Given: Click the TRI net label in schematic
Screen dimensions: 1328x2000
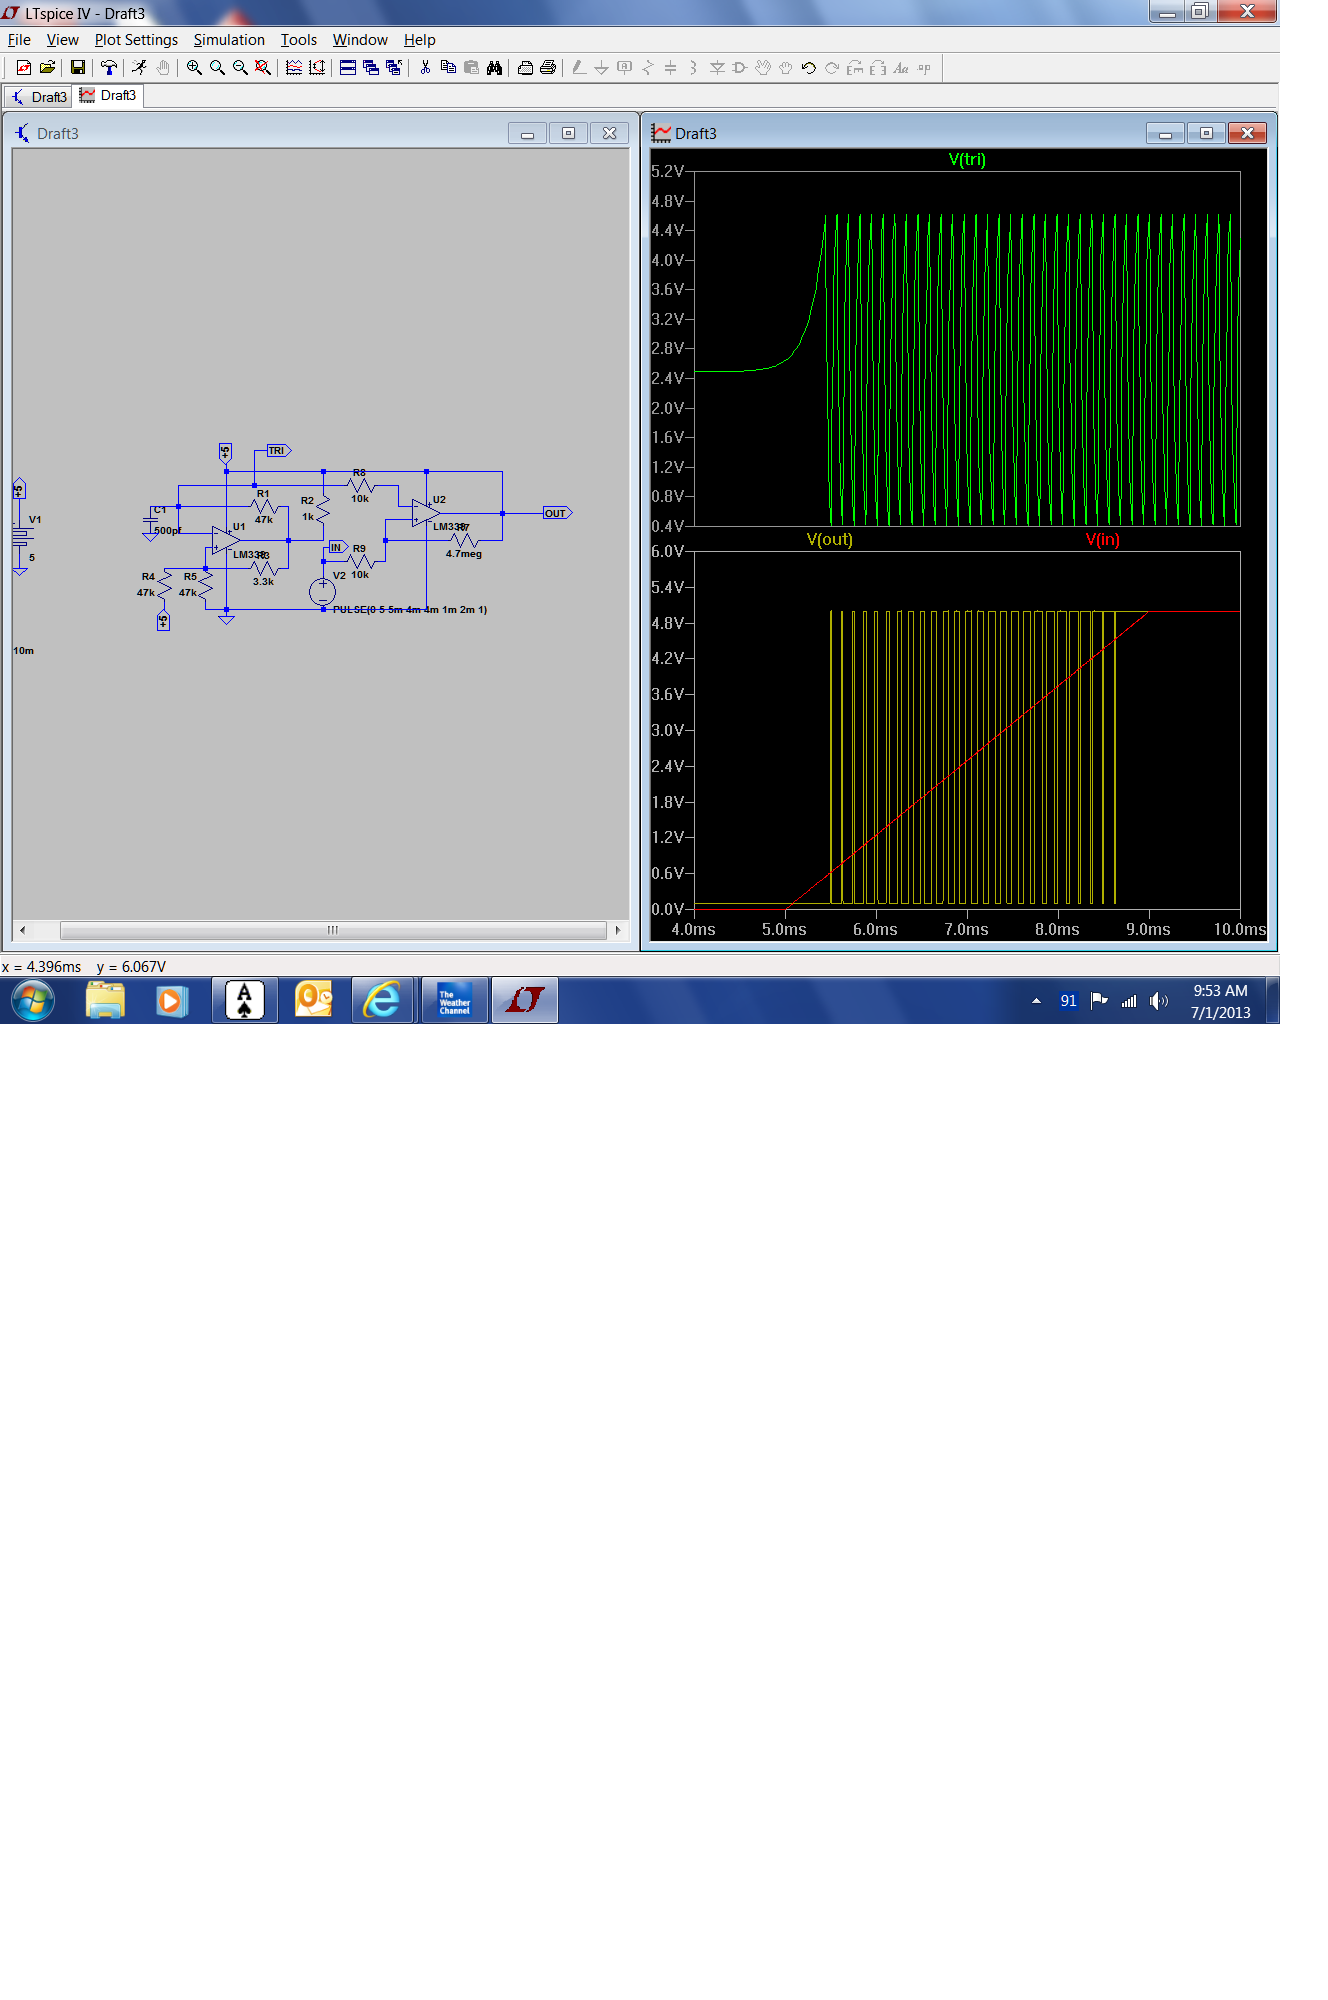Looking at the screenshot, I should coord(278,451).
